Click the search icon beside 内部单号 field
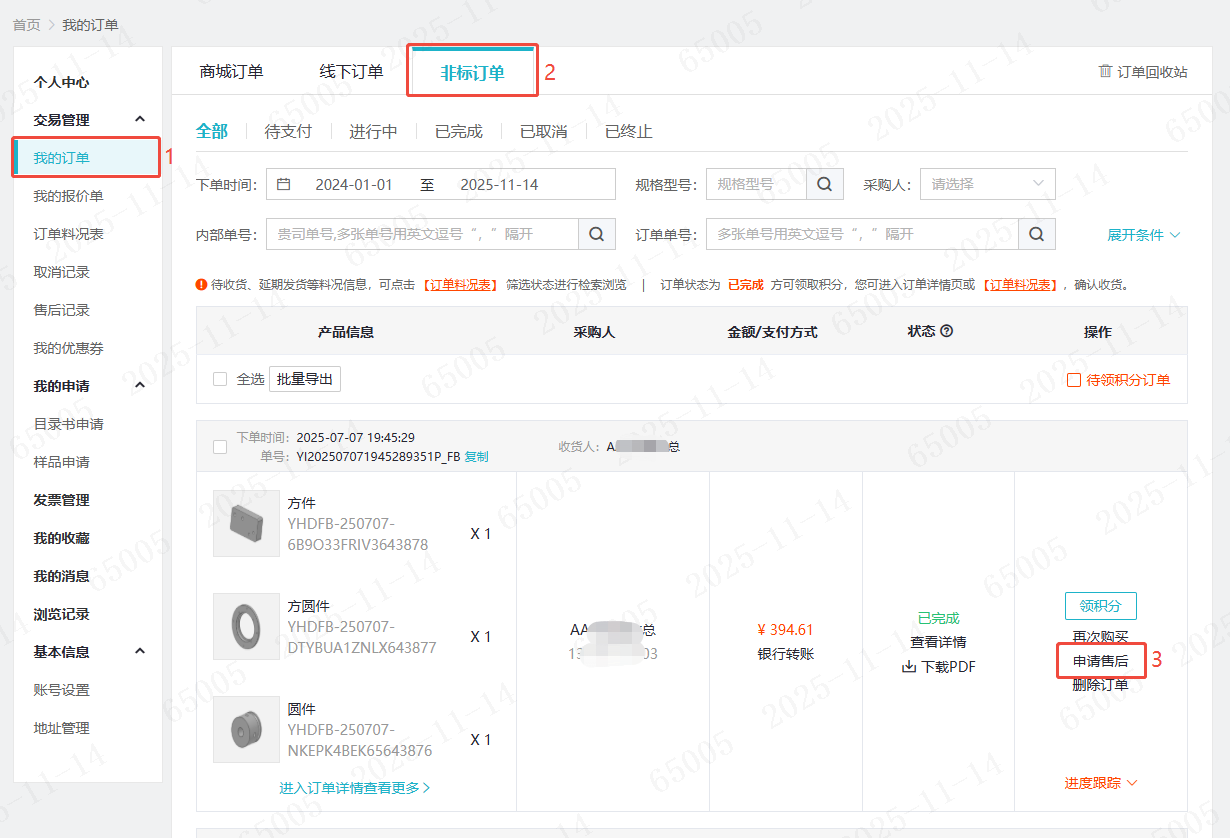This screenshot has height=838, width=1230. tap(596, 234)
